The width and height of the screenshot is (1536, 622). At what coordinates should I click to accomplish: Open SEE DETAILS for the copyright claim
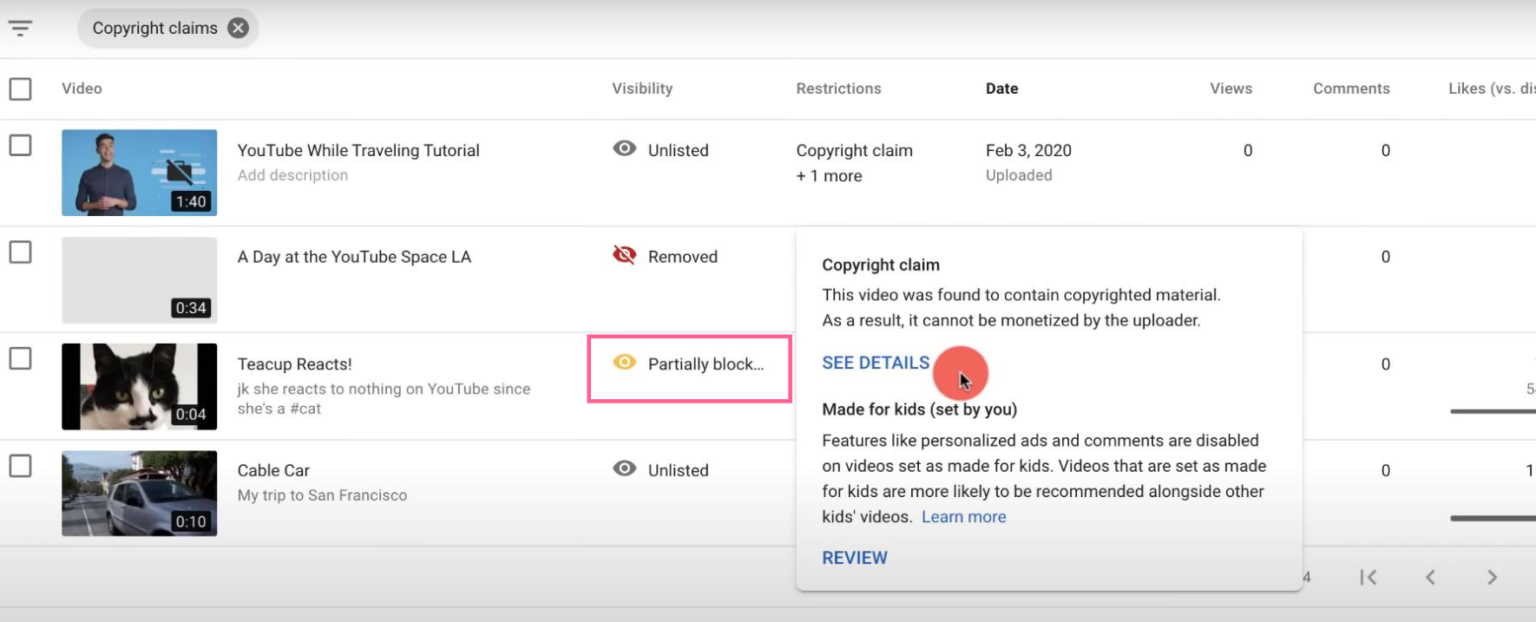(x=875, y=363)
